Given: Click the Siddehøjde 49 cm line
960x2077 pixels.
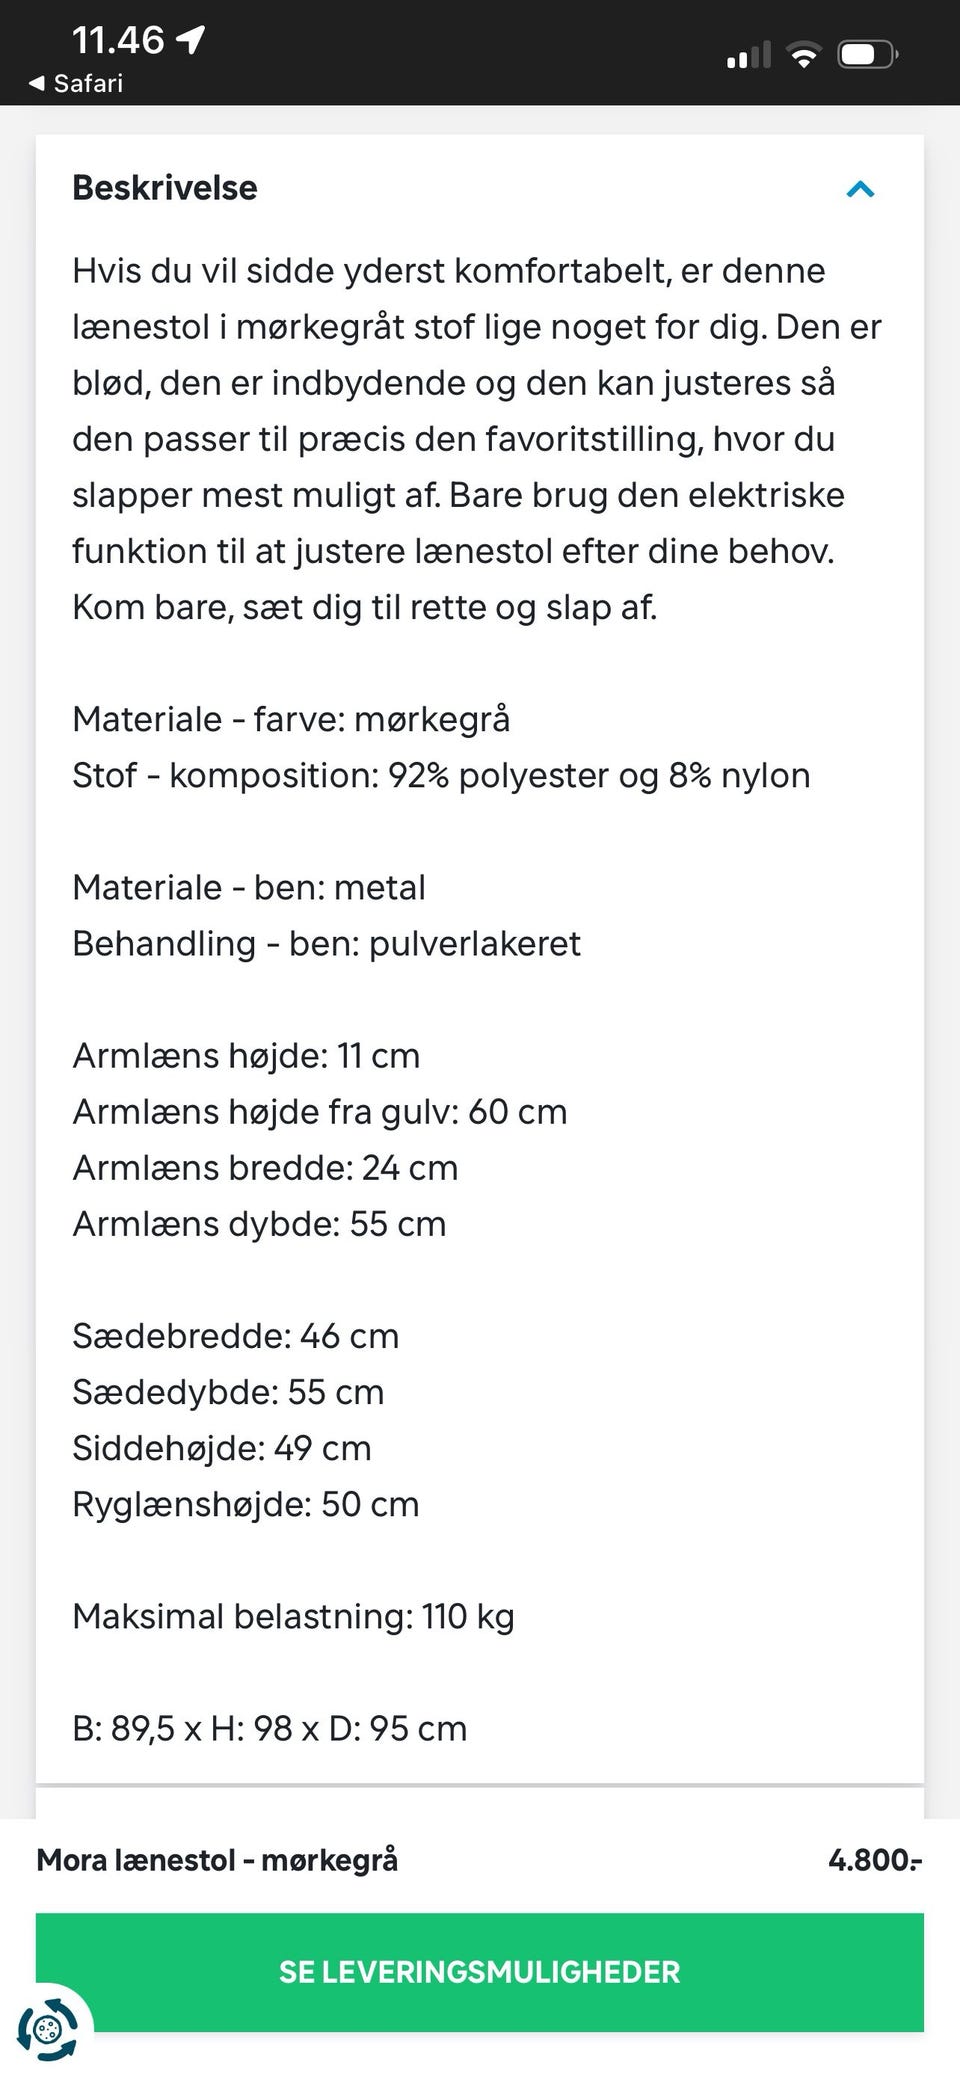Looking at the screenshot, I should click(222, 1448).
